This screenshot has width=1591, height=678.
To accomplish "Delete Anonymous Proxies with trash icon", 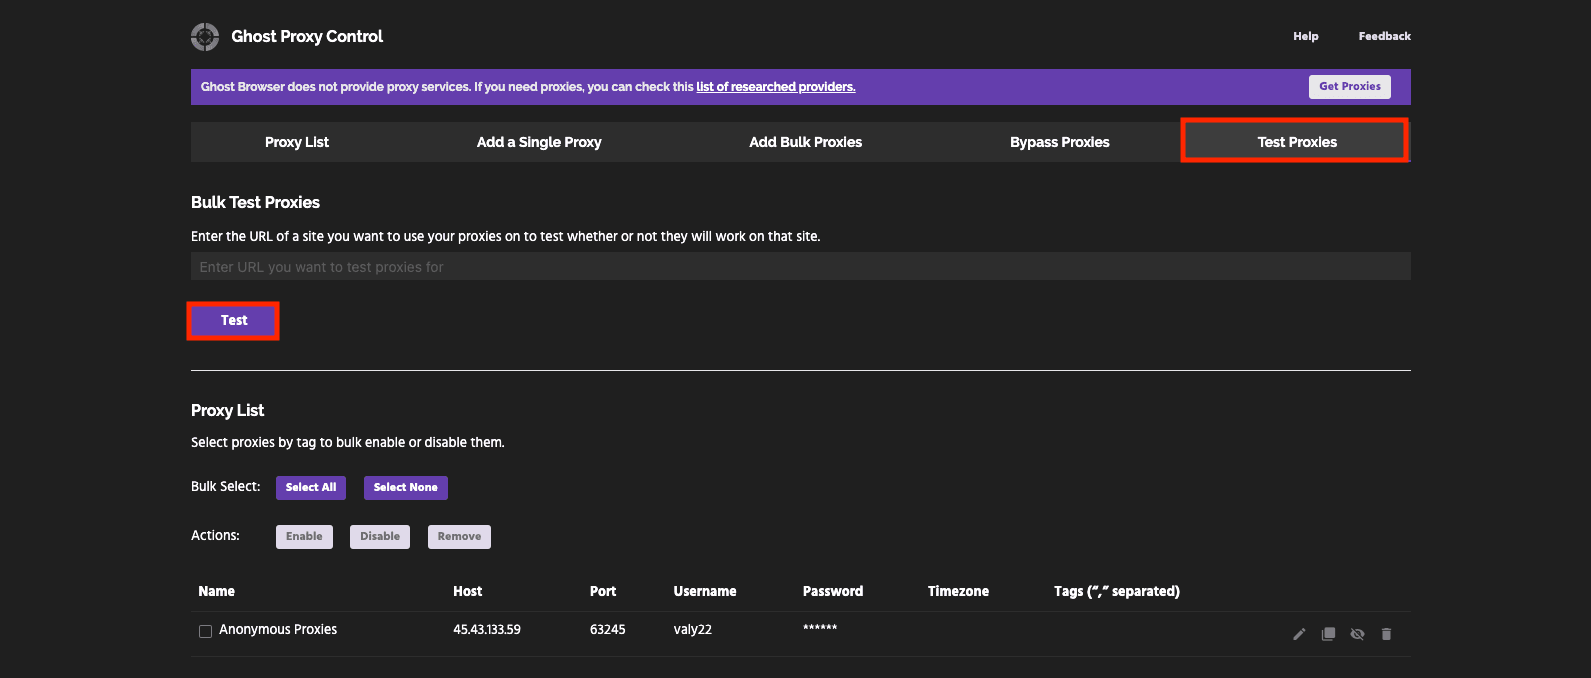I will pos(1386,634).
